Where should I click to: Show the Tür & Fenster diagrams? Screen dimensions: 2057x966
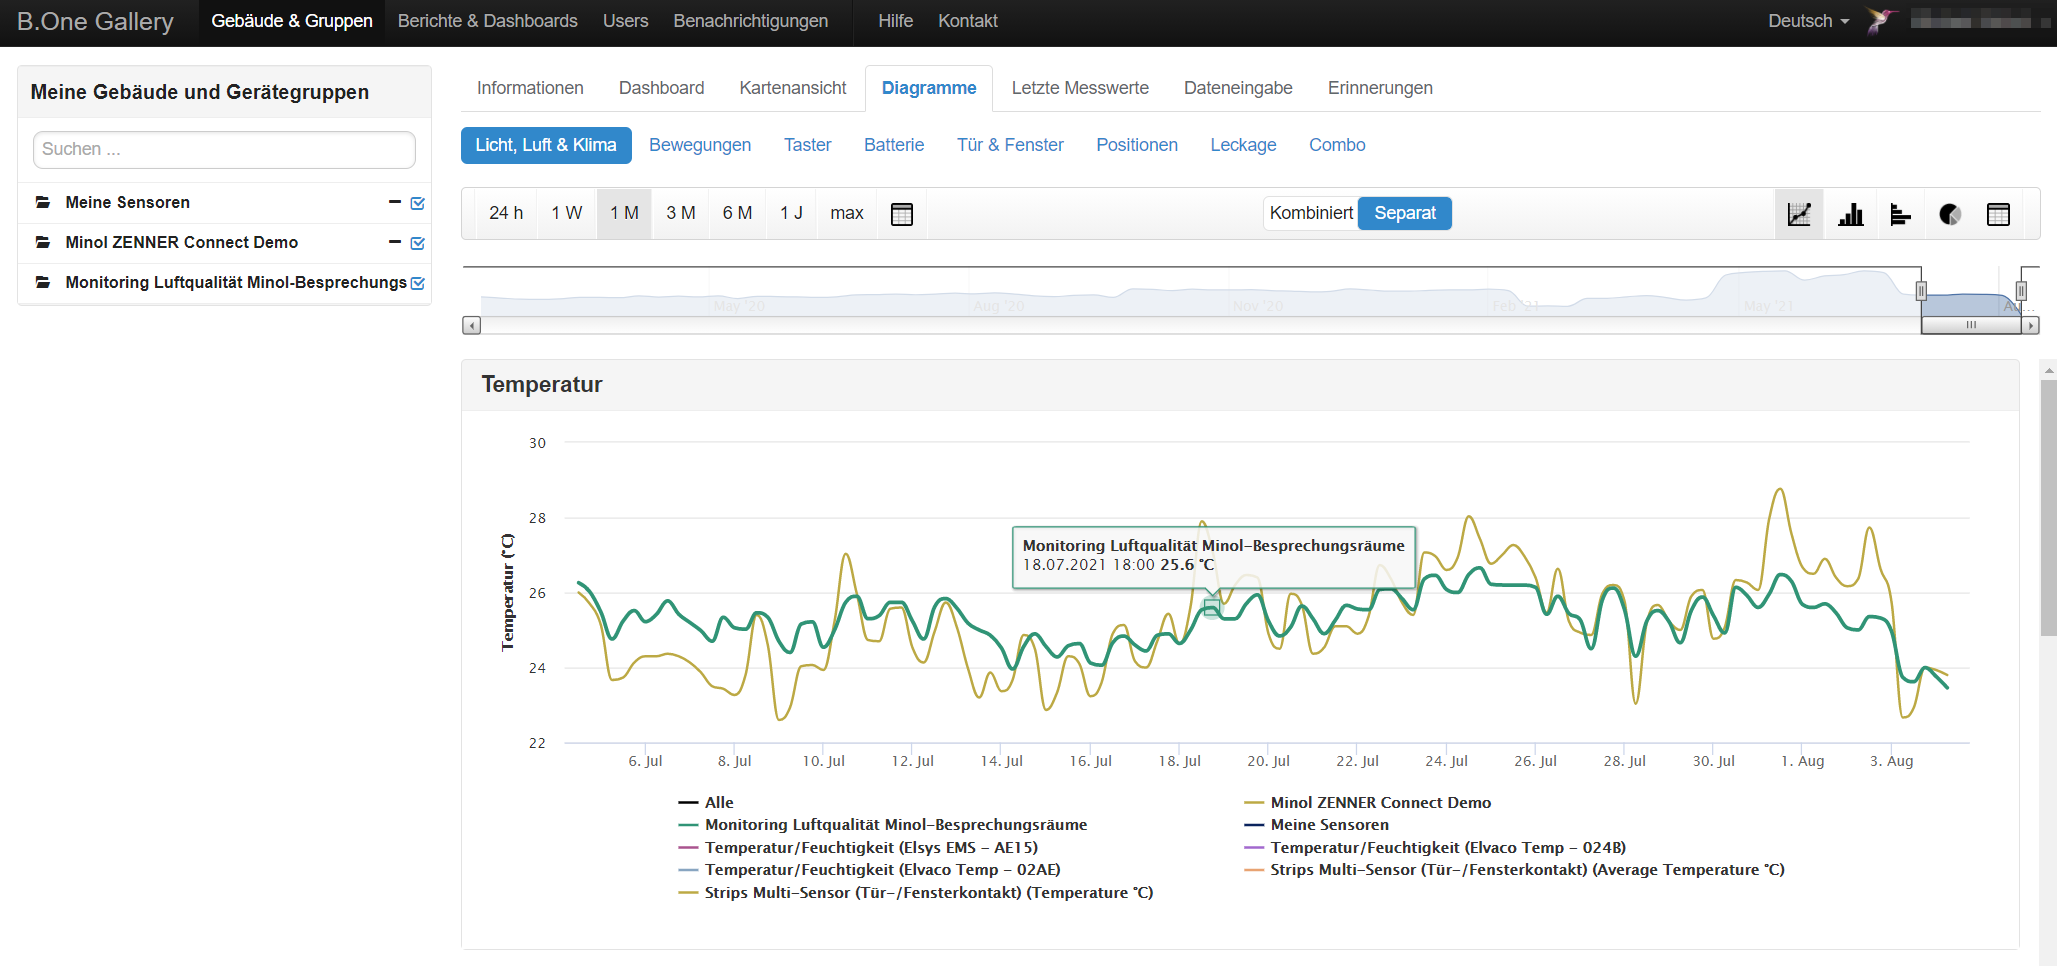[1010, 145]
